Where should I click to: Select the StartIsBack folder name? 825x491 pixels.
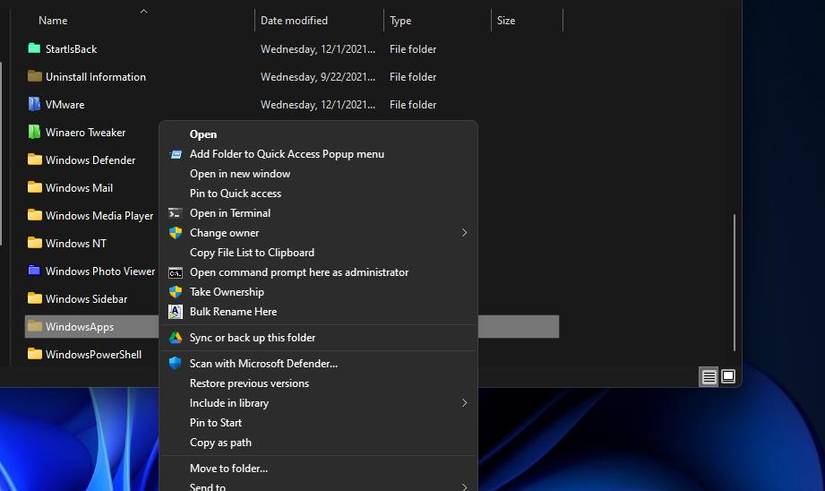pos(71,49)
